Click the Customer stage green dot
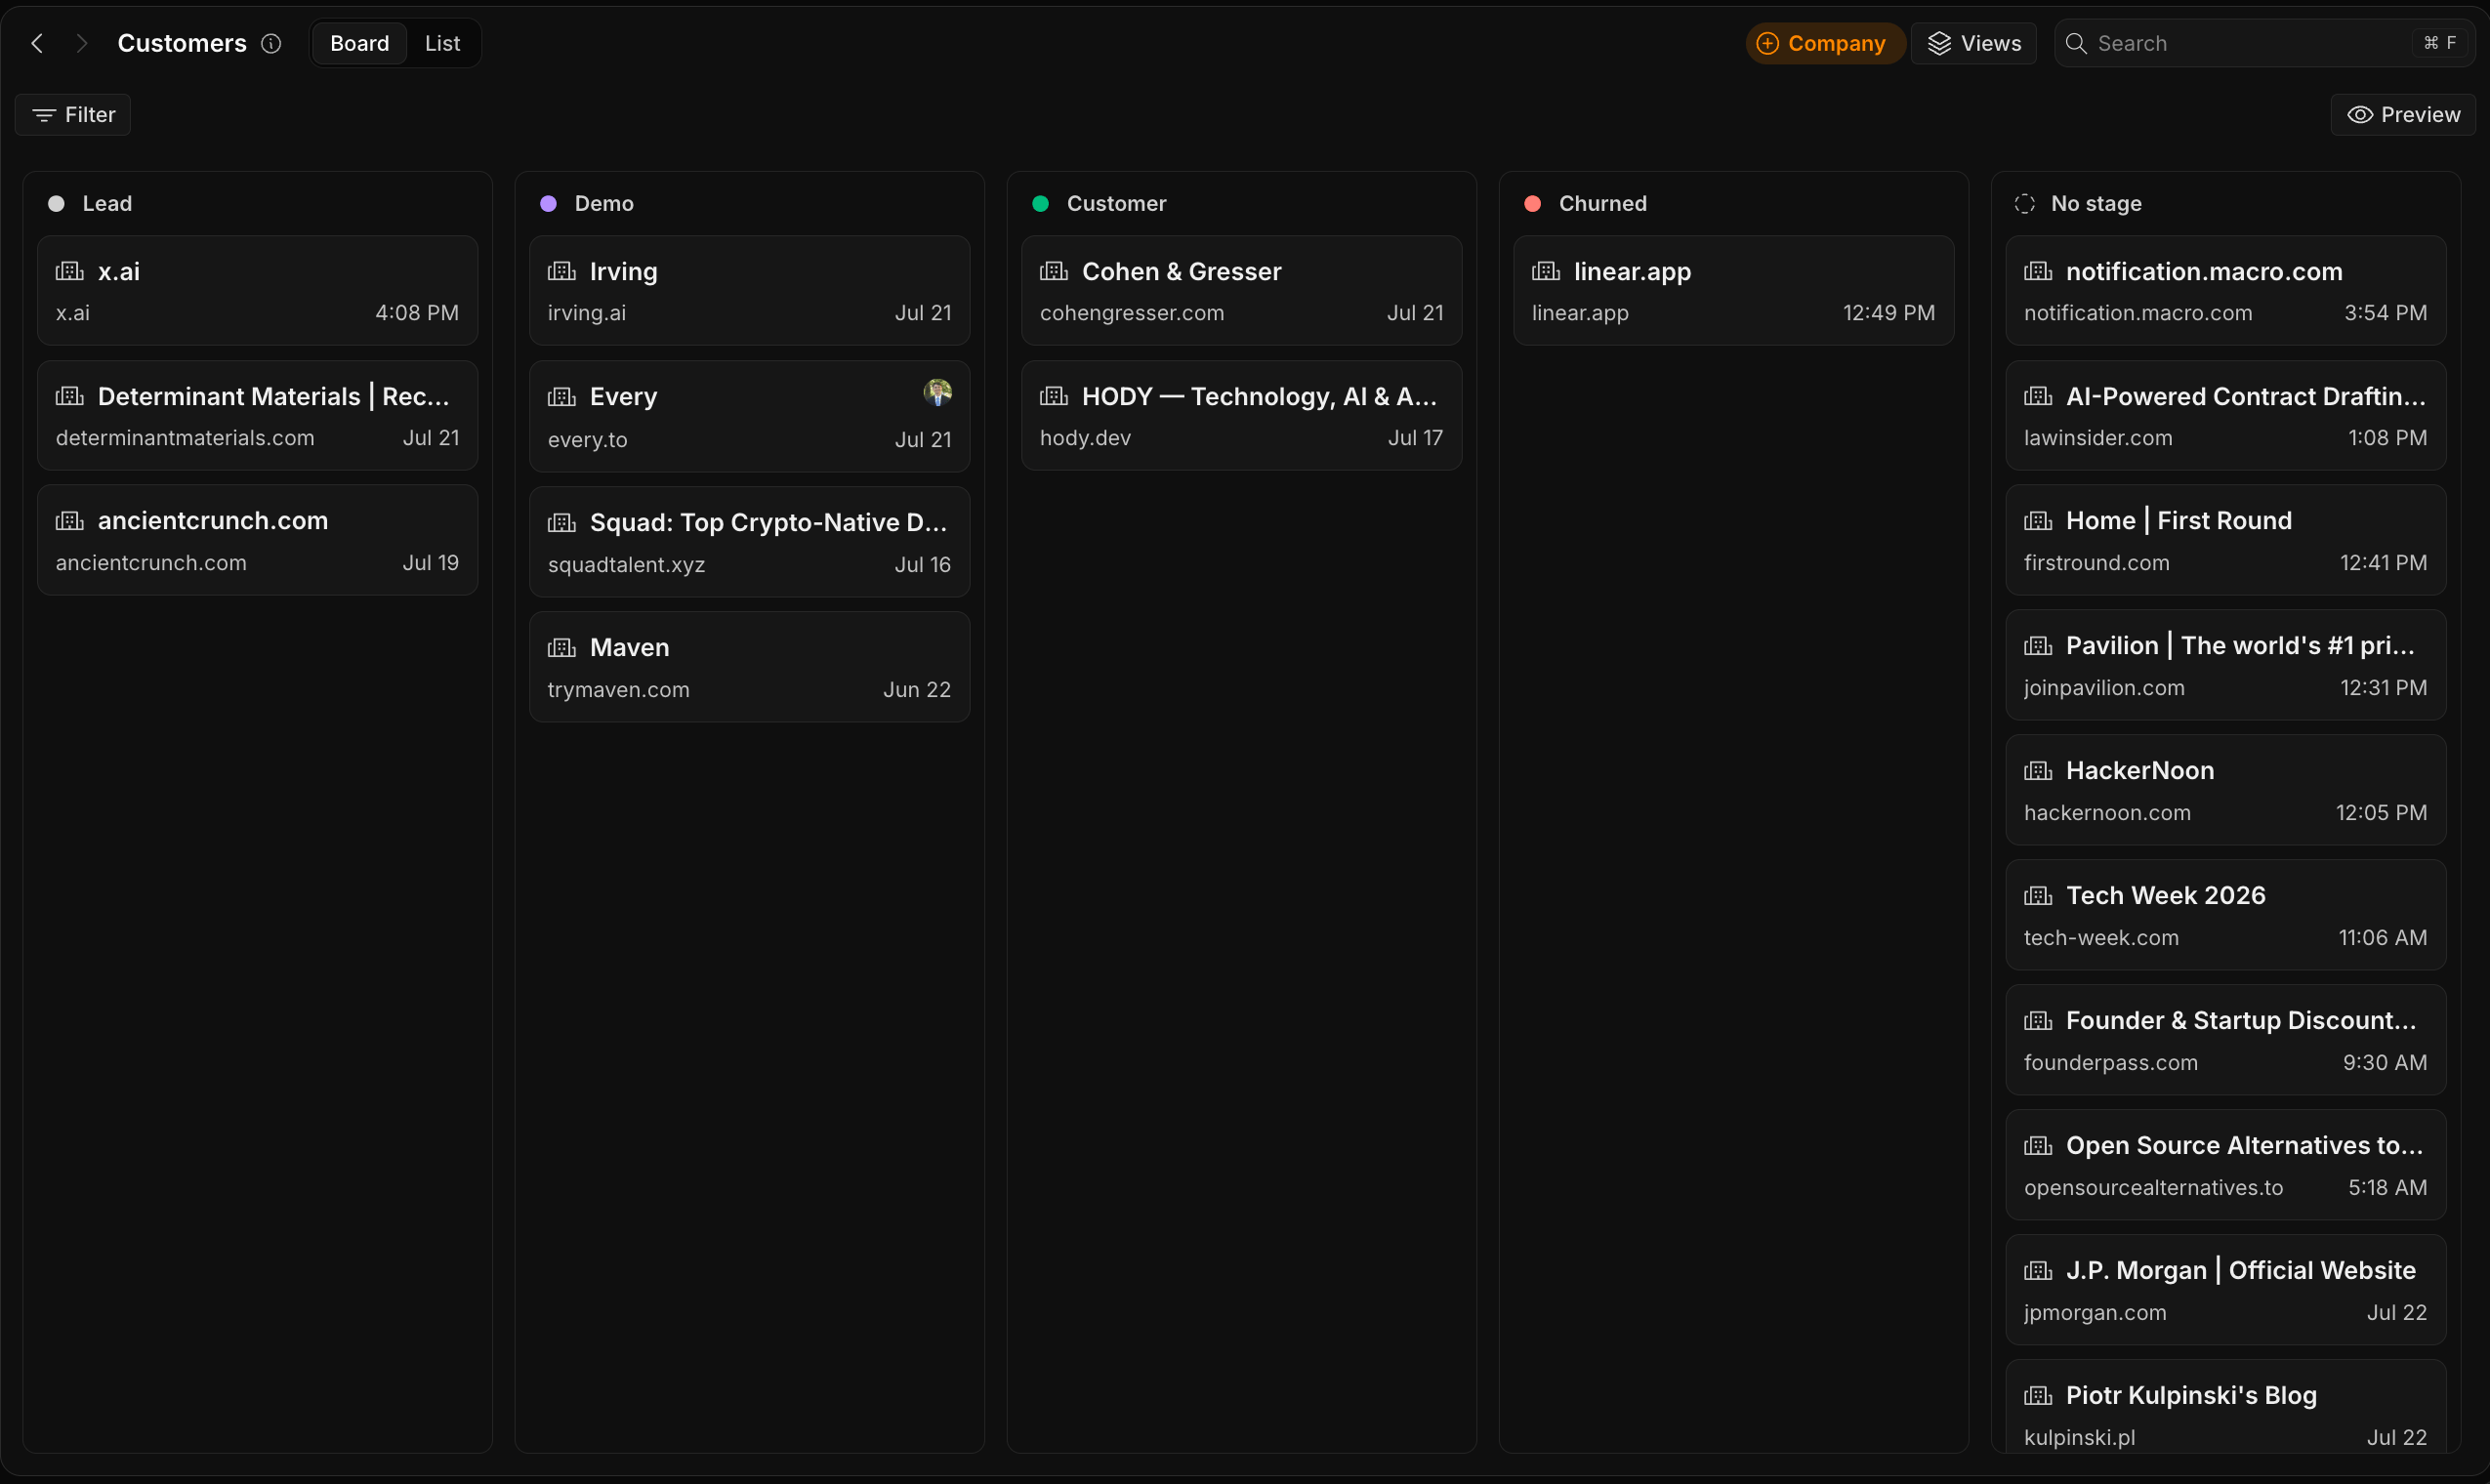 tap(1040, 204)
